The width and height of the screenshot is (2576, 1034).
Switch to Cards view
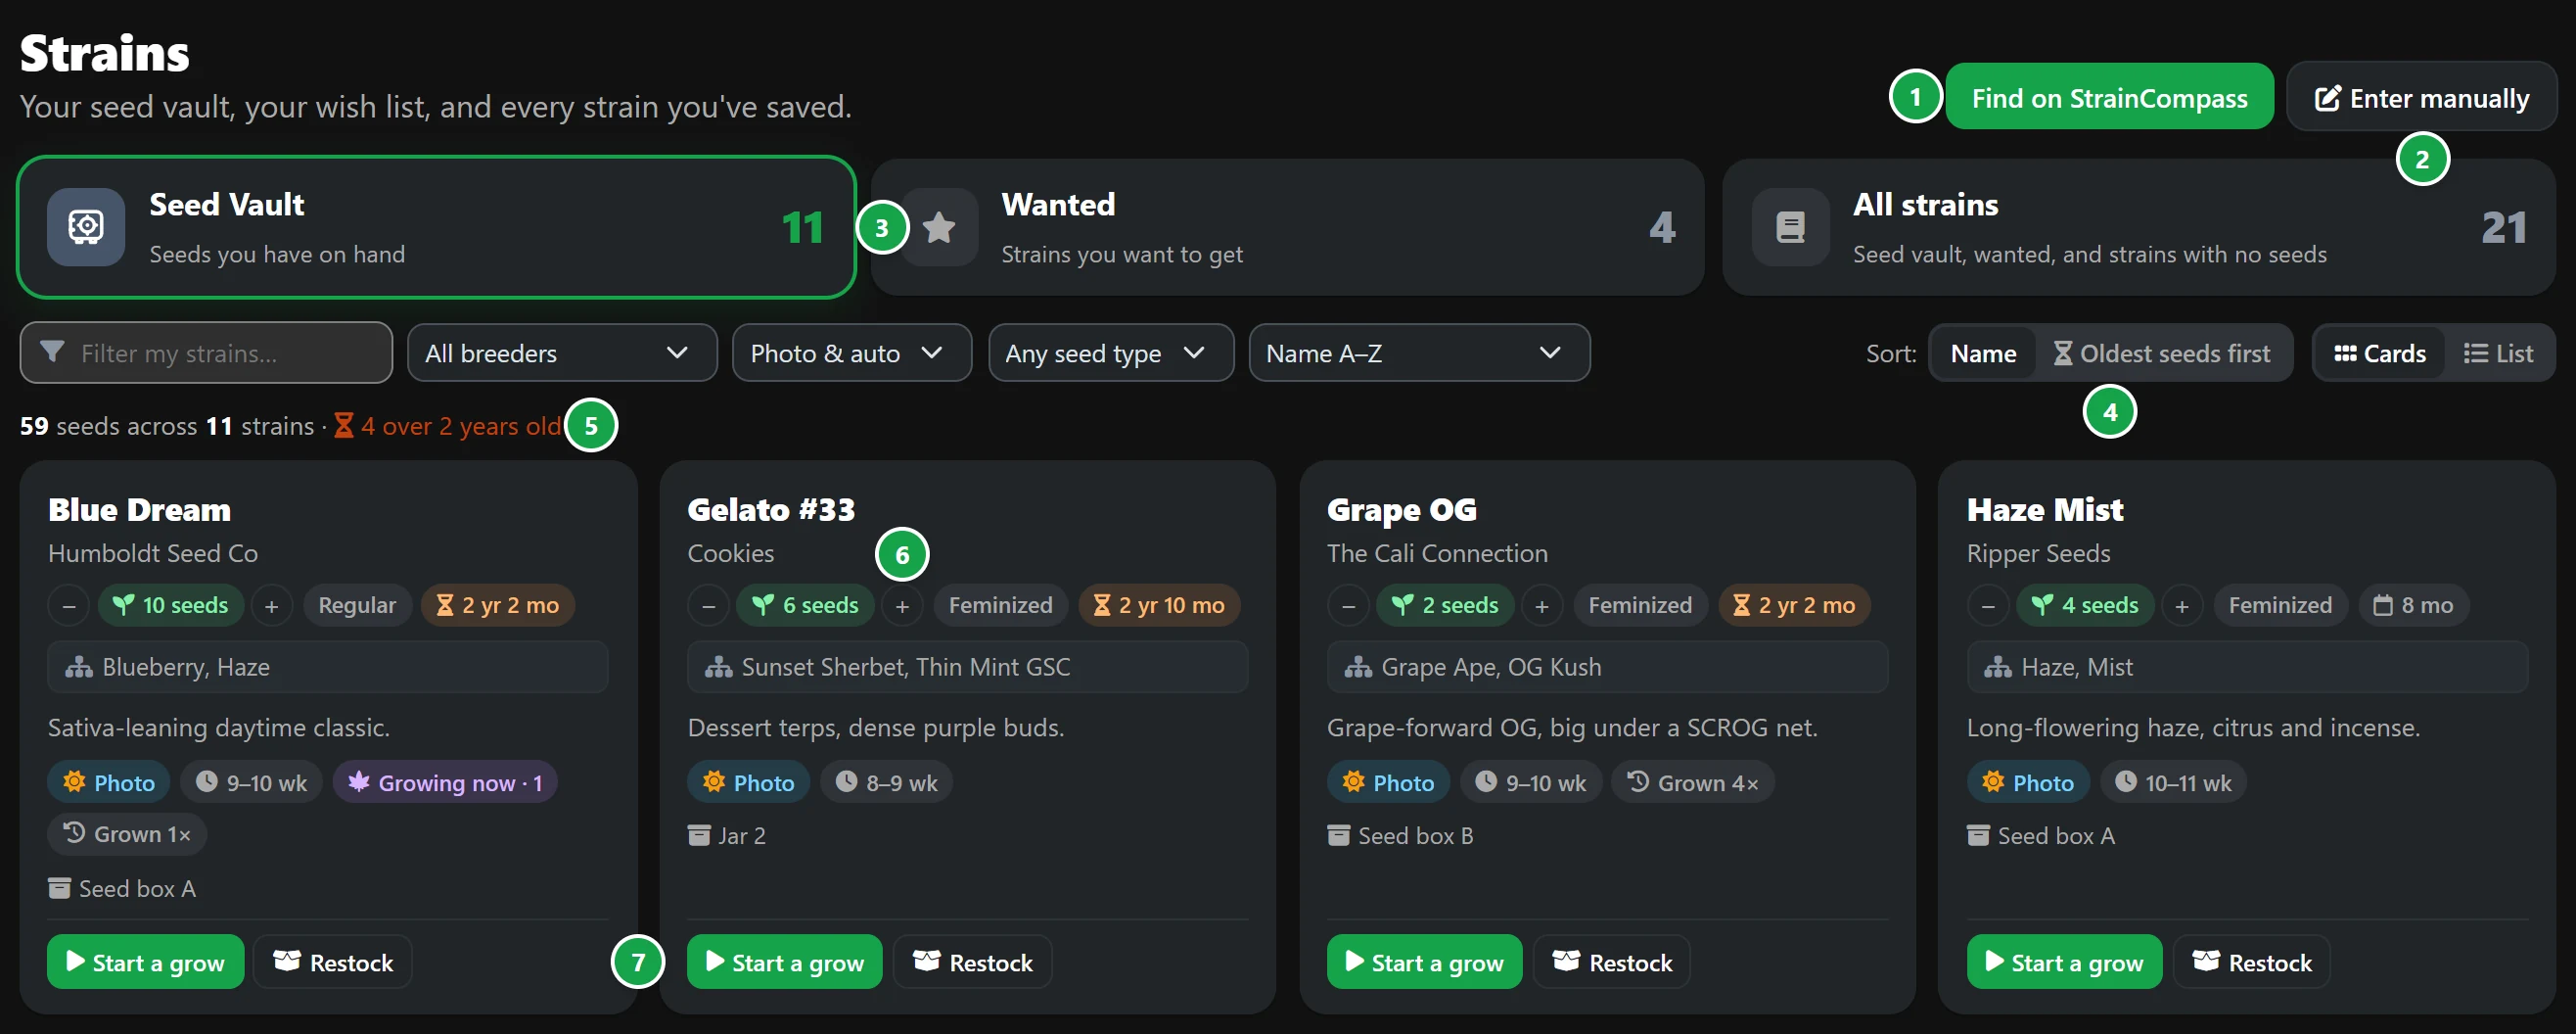(2379, 353)
